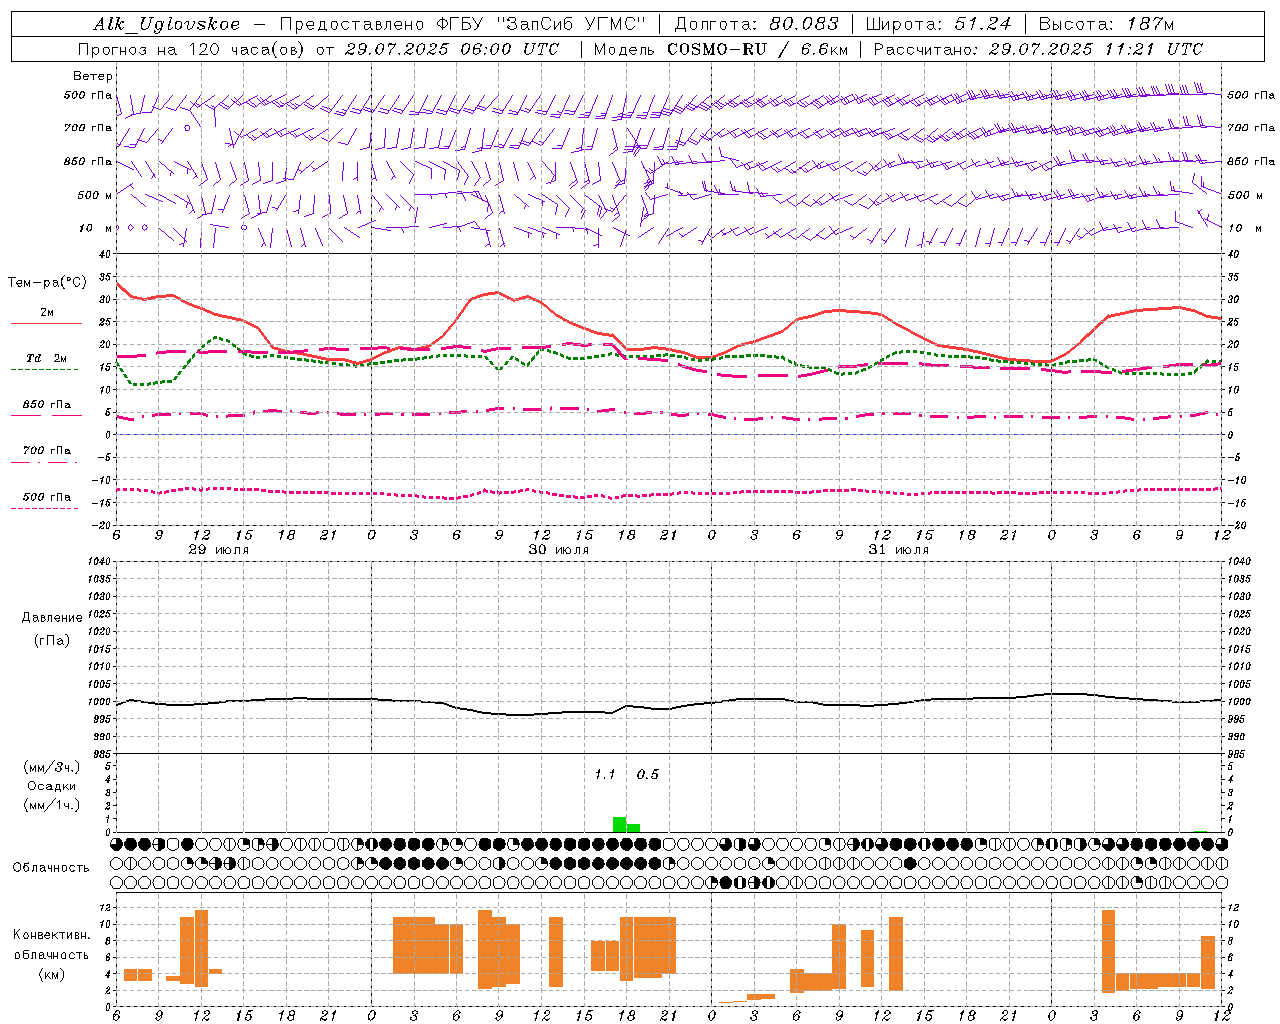This screenshot has height=1024, width=1280.
Task: Click the 31 июля date label
Action: [x=899, y=550]
